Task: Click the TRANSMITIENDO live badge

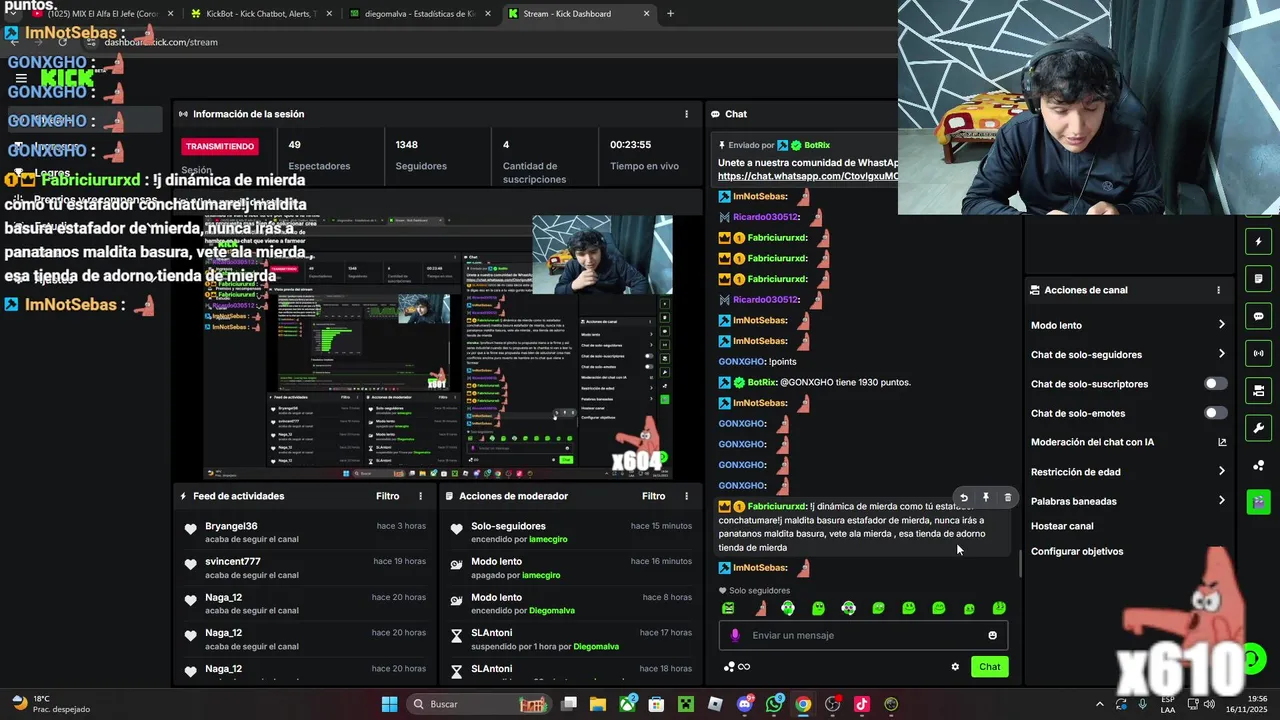Action: pos(220,146)
